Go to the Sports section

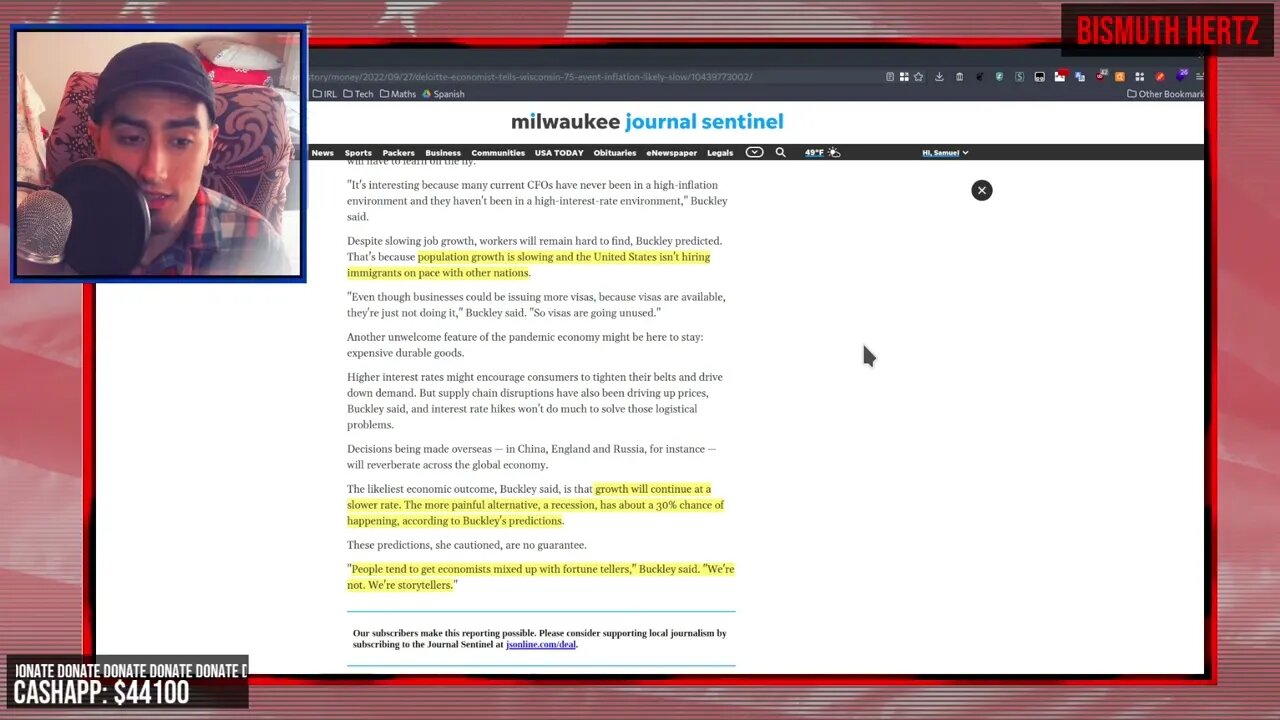[358, 153]
